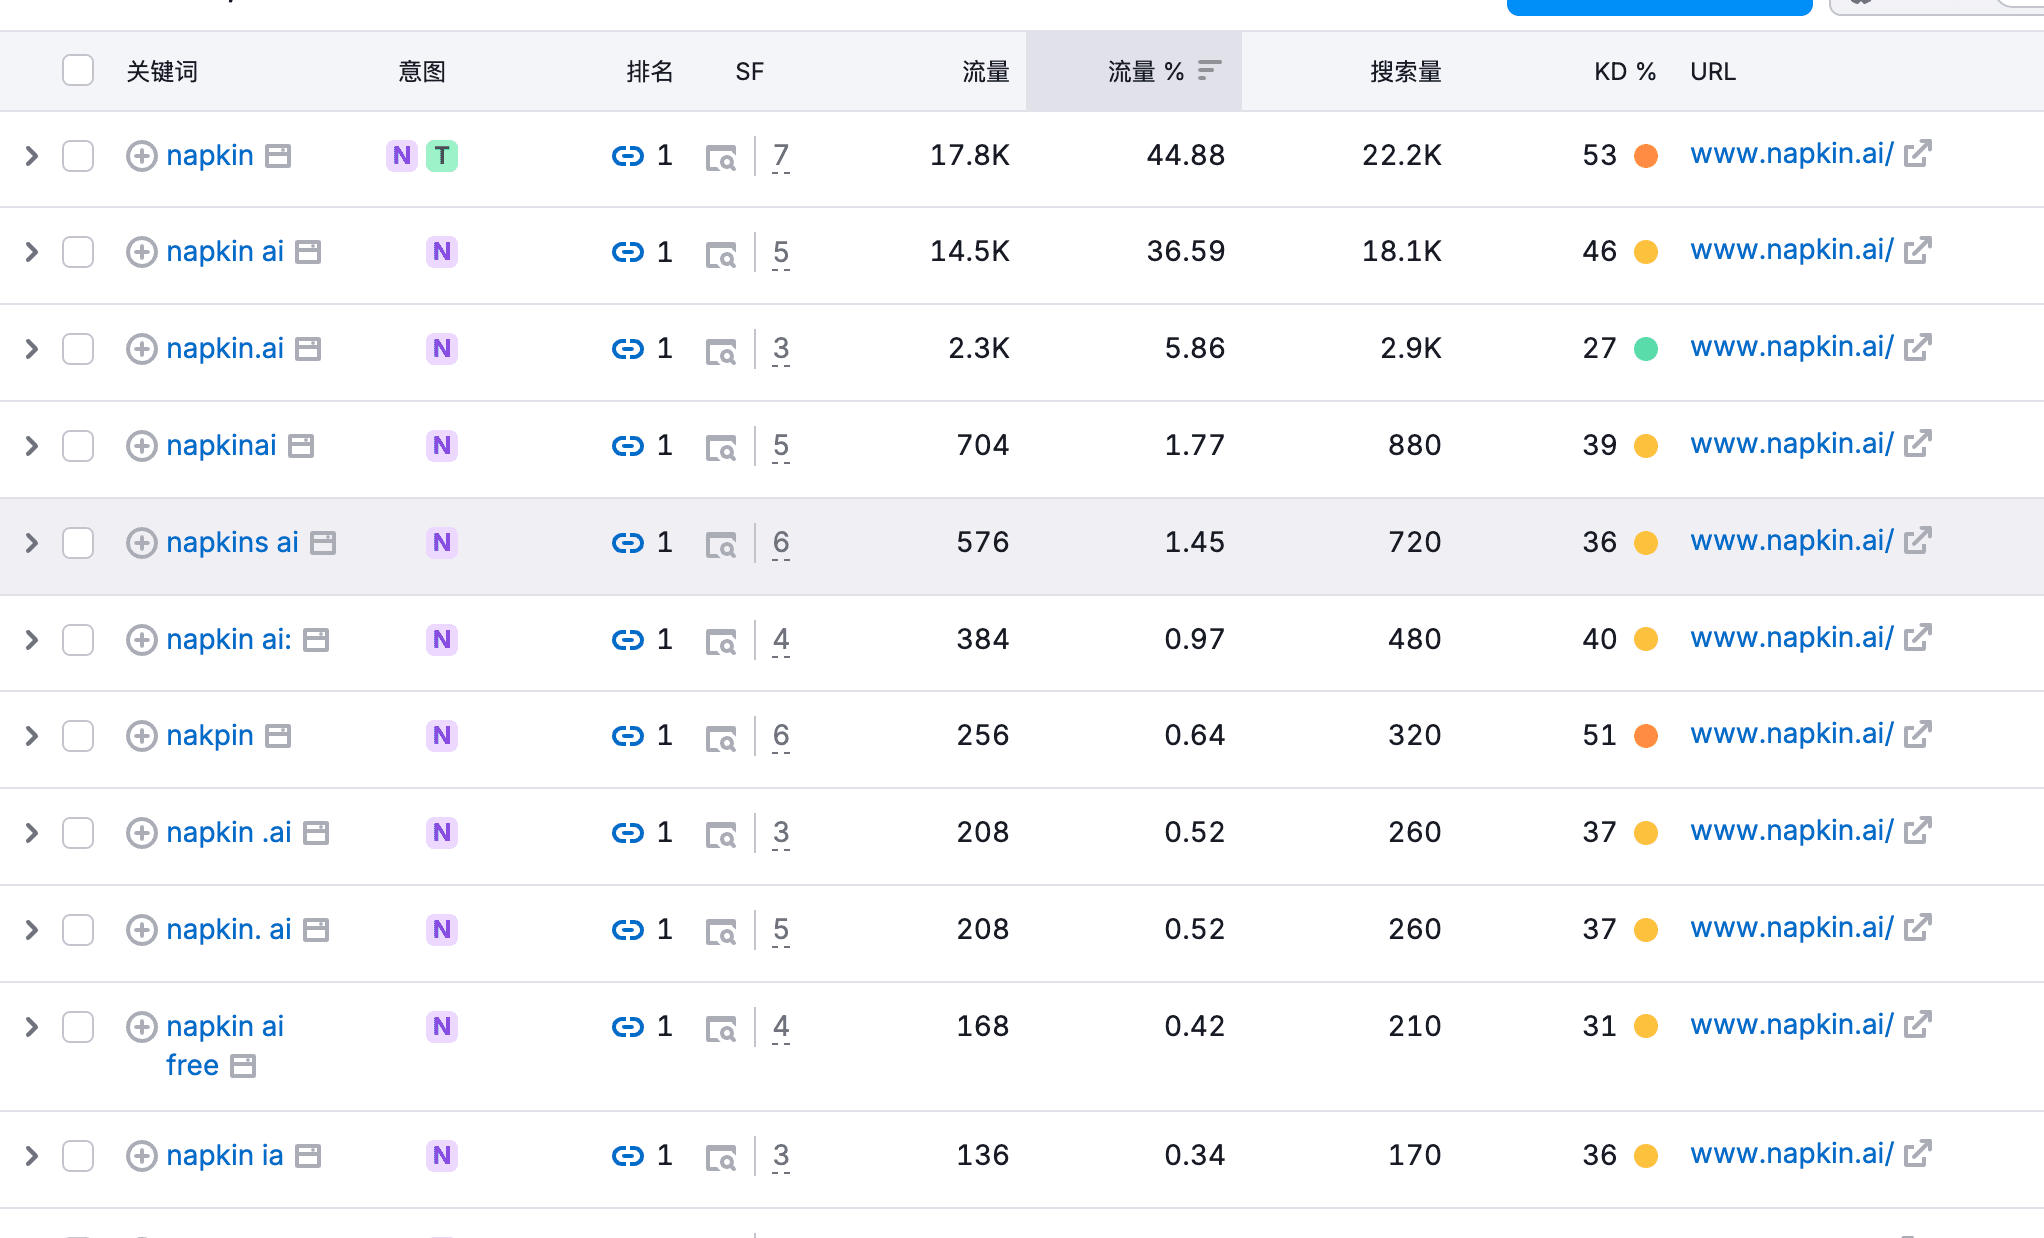
Task: Click Transactional intent badge in 'napkin' row
Action: pyautogui.click(x=442, y=156)
